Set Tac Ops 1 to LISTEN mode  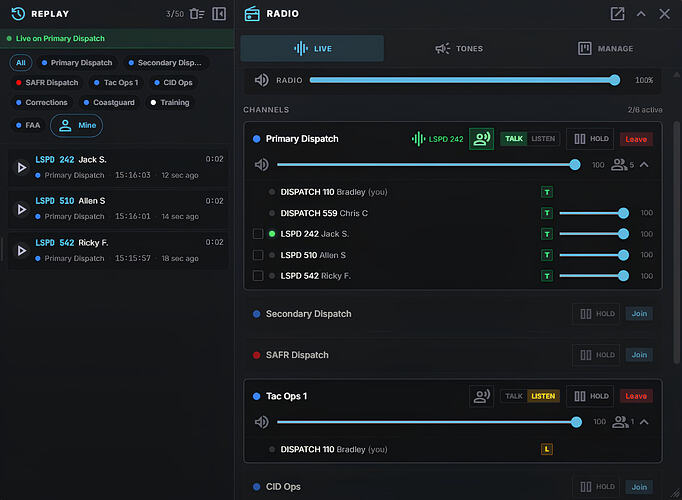(x=543, y=396)
